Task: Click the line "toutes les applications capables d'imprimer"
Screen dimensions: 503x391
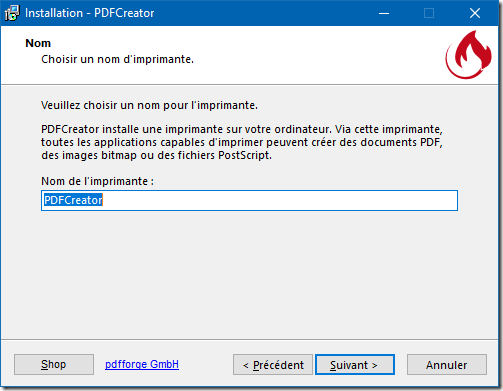Action: 242,142
